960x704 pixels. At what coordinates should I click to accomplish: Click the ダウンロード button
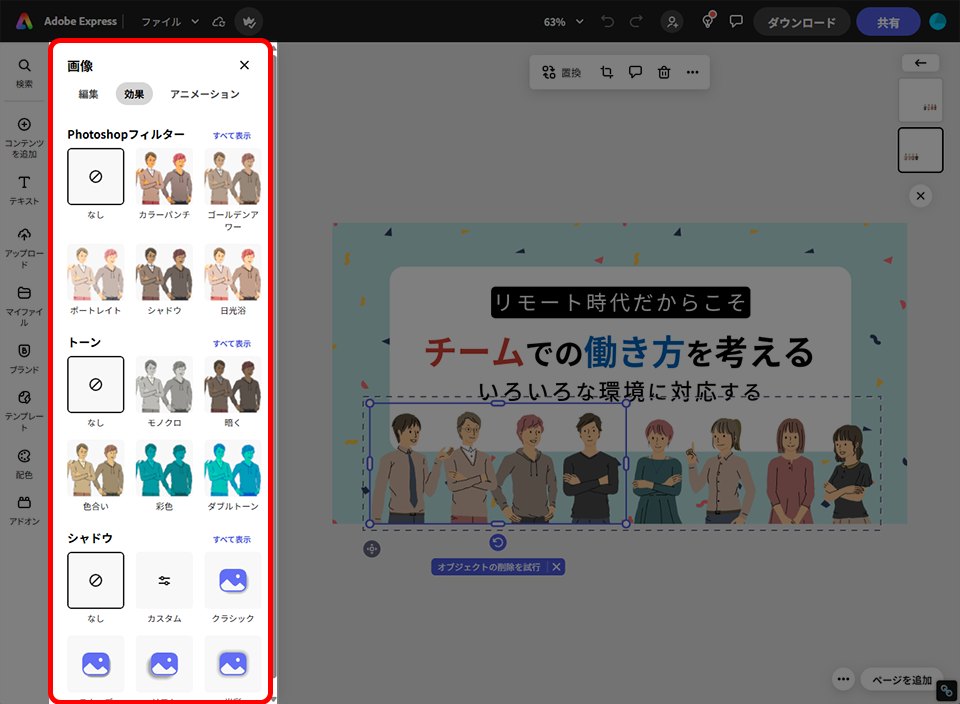801,22
